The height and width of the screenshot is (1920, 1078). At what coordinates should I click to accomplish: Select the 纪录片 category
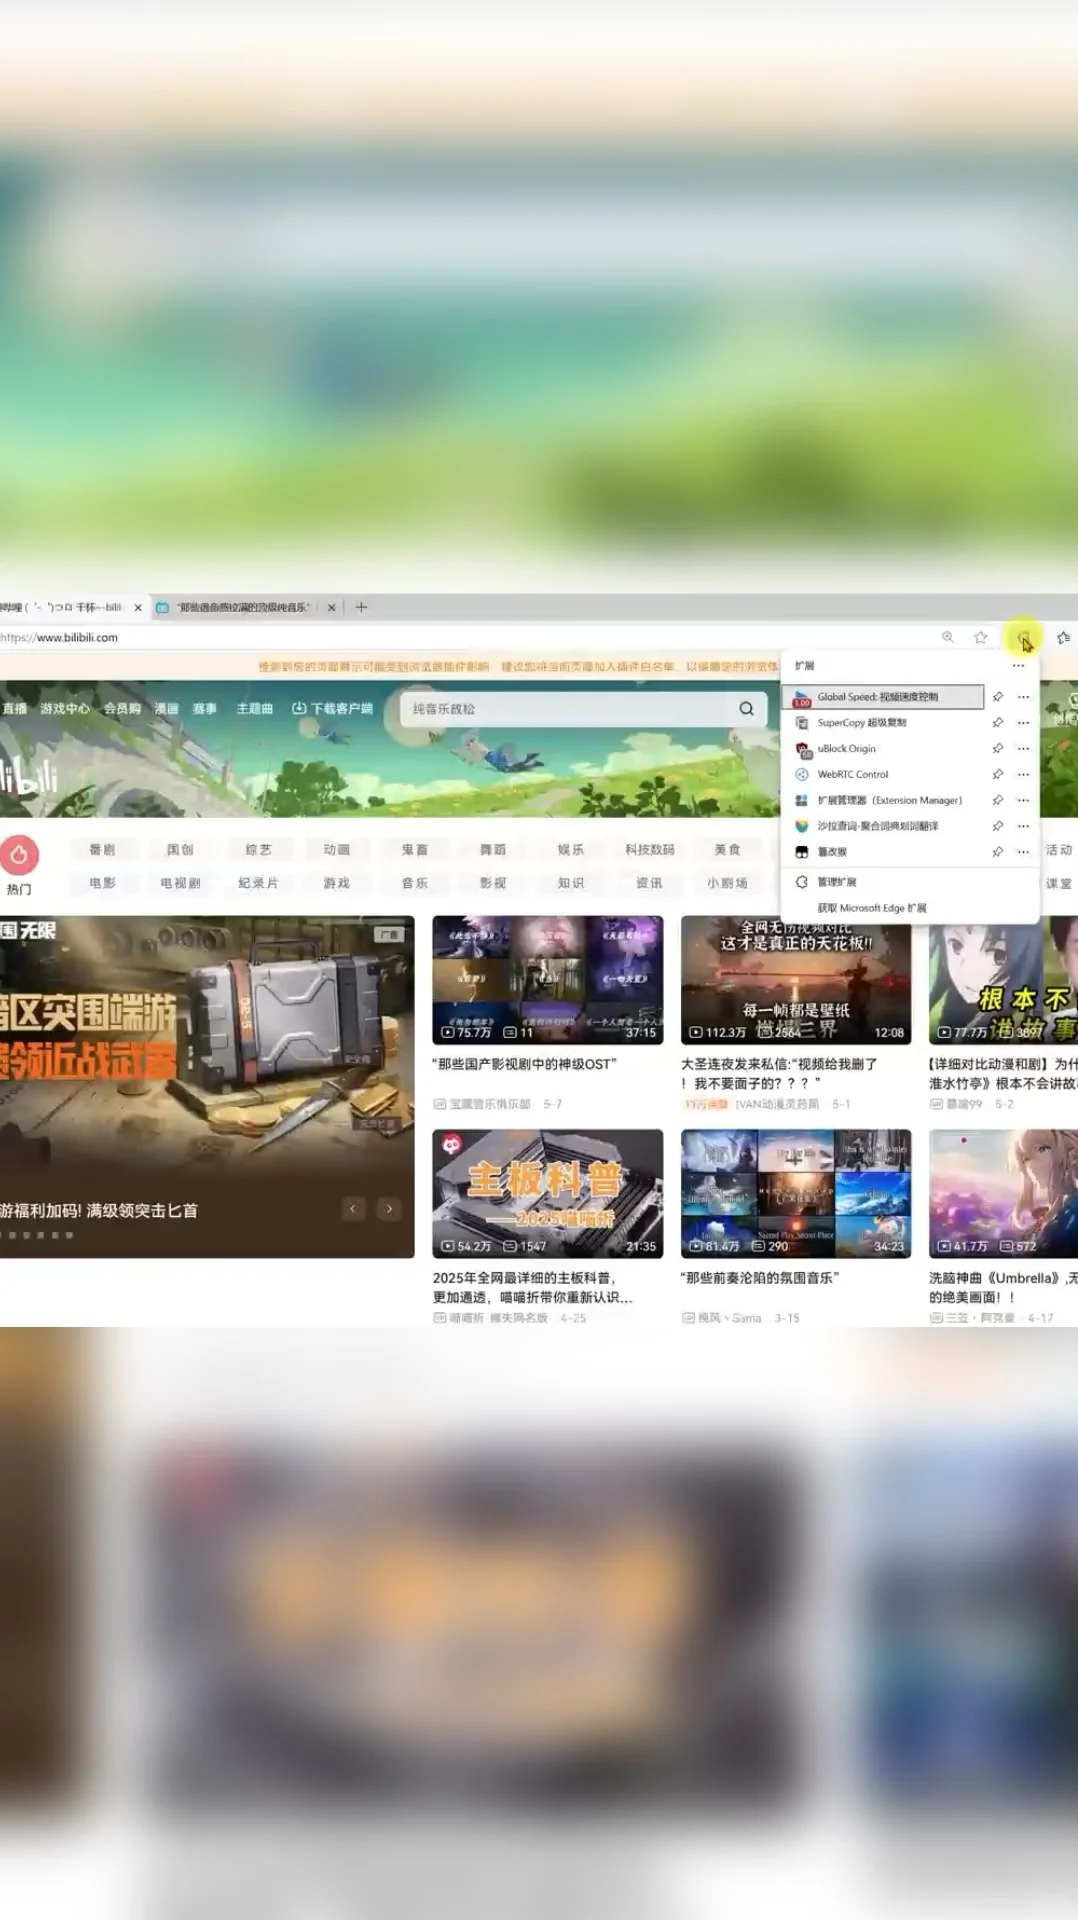click(x=258, y=883)
